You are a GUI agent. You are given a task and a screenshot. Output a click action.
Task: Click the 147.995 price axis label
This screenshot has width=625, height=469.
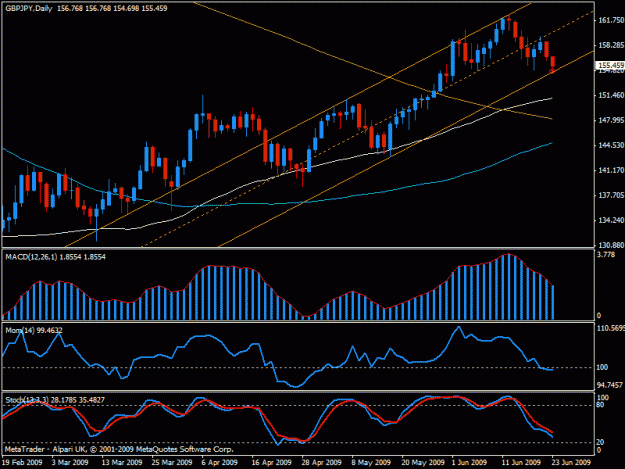point(611,120)
